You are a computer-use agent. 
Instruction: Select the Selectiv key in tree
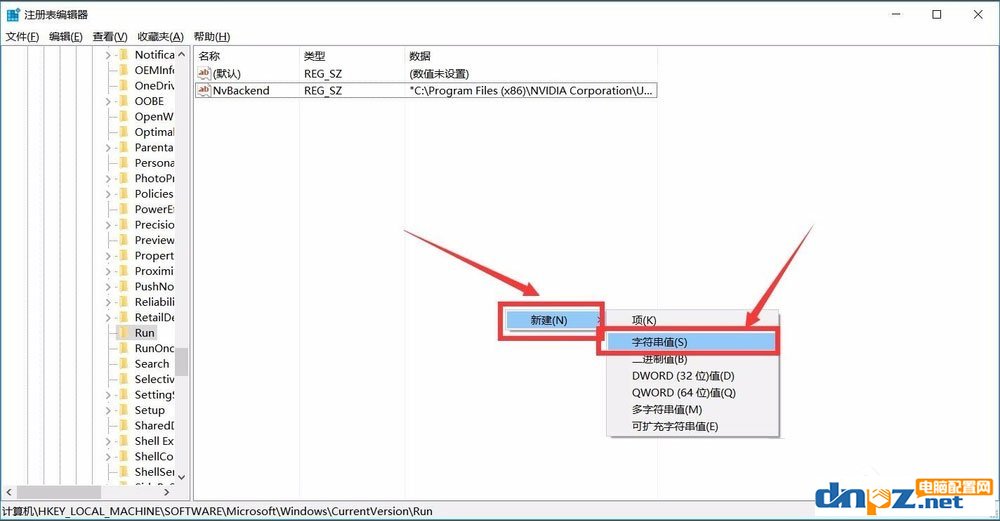(154, 379)
